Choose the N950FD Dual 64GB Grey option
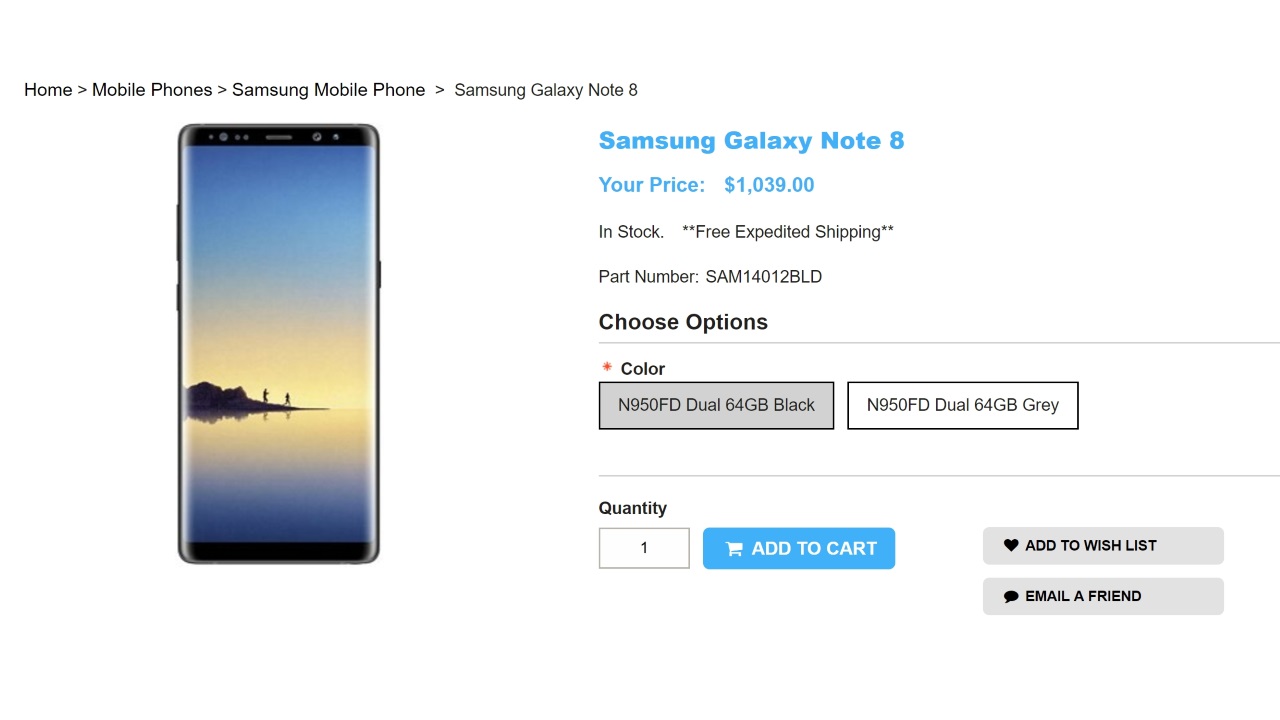Image resolution: width=1280 pixels, height=720 pixels. click(x=962, y=405)
